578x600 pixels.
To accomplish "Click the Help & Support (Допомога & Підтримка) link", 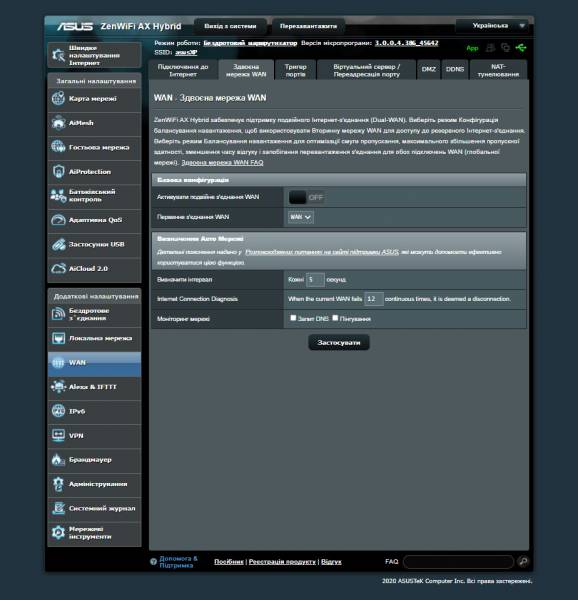I will coord(178,562).
